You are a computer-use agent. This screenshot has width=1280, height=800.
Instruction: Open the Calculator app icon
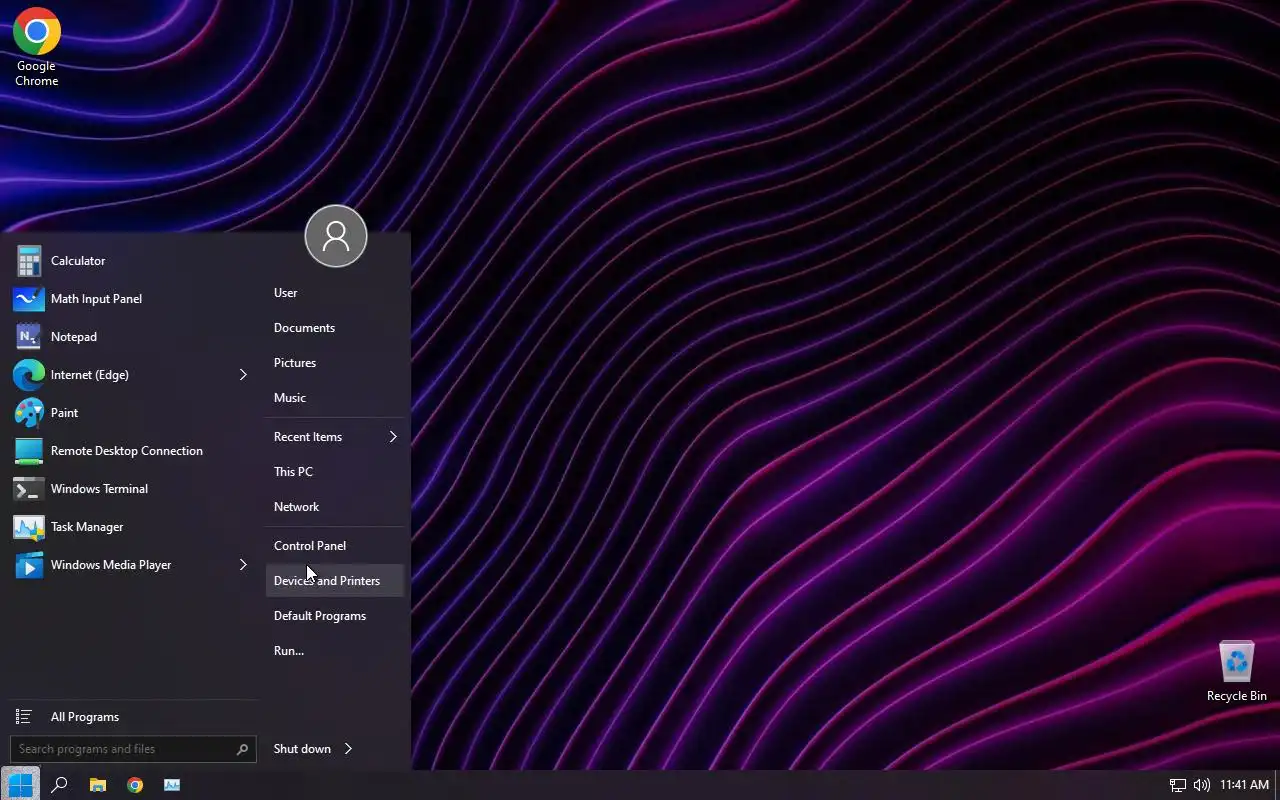(28, 261)
